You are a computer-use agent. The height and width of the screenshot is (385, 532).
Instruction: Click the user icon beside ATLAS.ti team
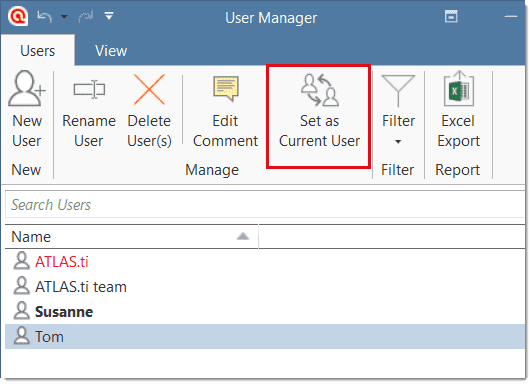point(22,286)
